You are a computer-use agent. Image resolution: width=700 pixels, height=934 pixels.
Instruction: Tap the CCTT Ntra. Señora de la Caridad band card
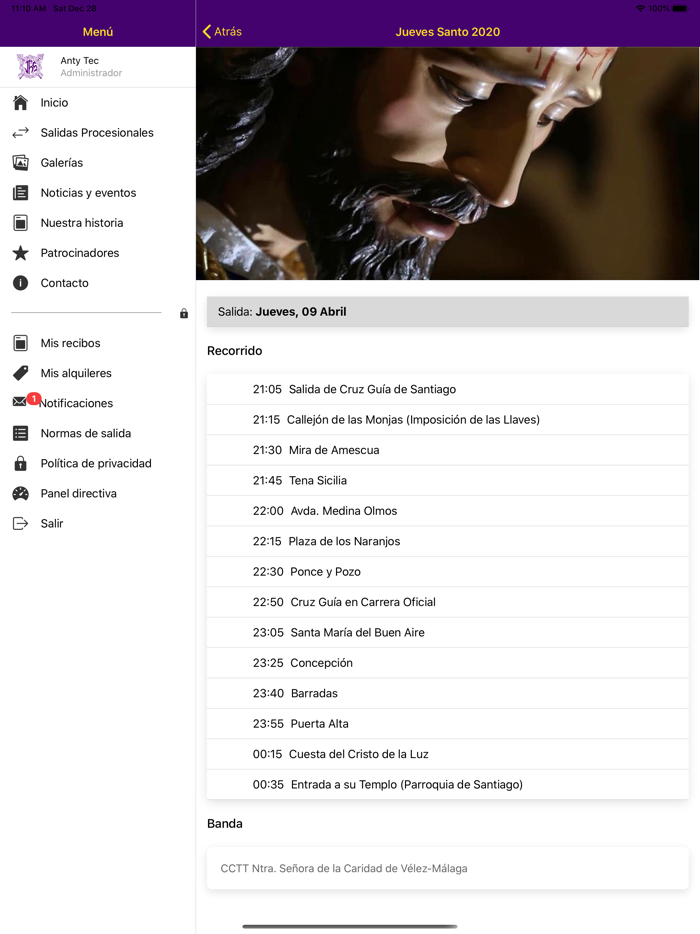point(448,868)
